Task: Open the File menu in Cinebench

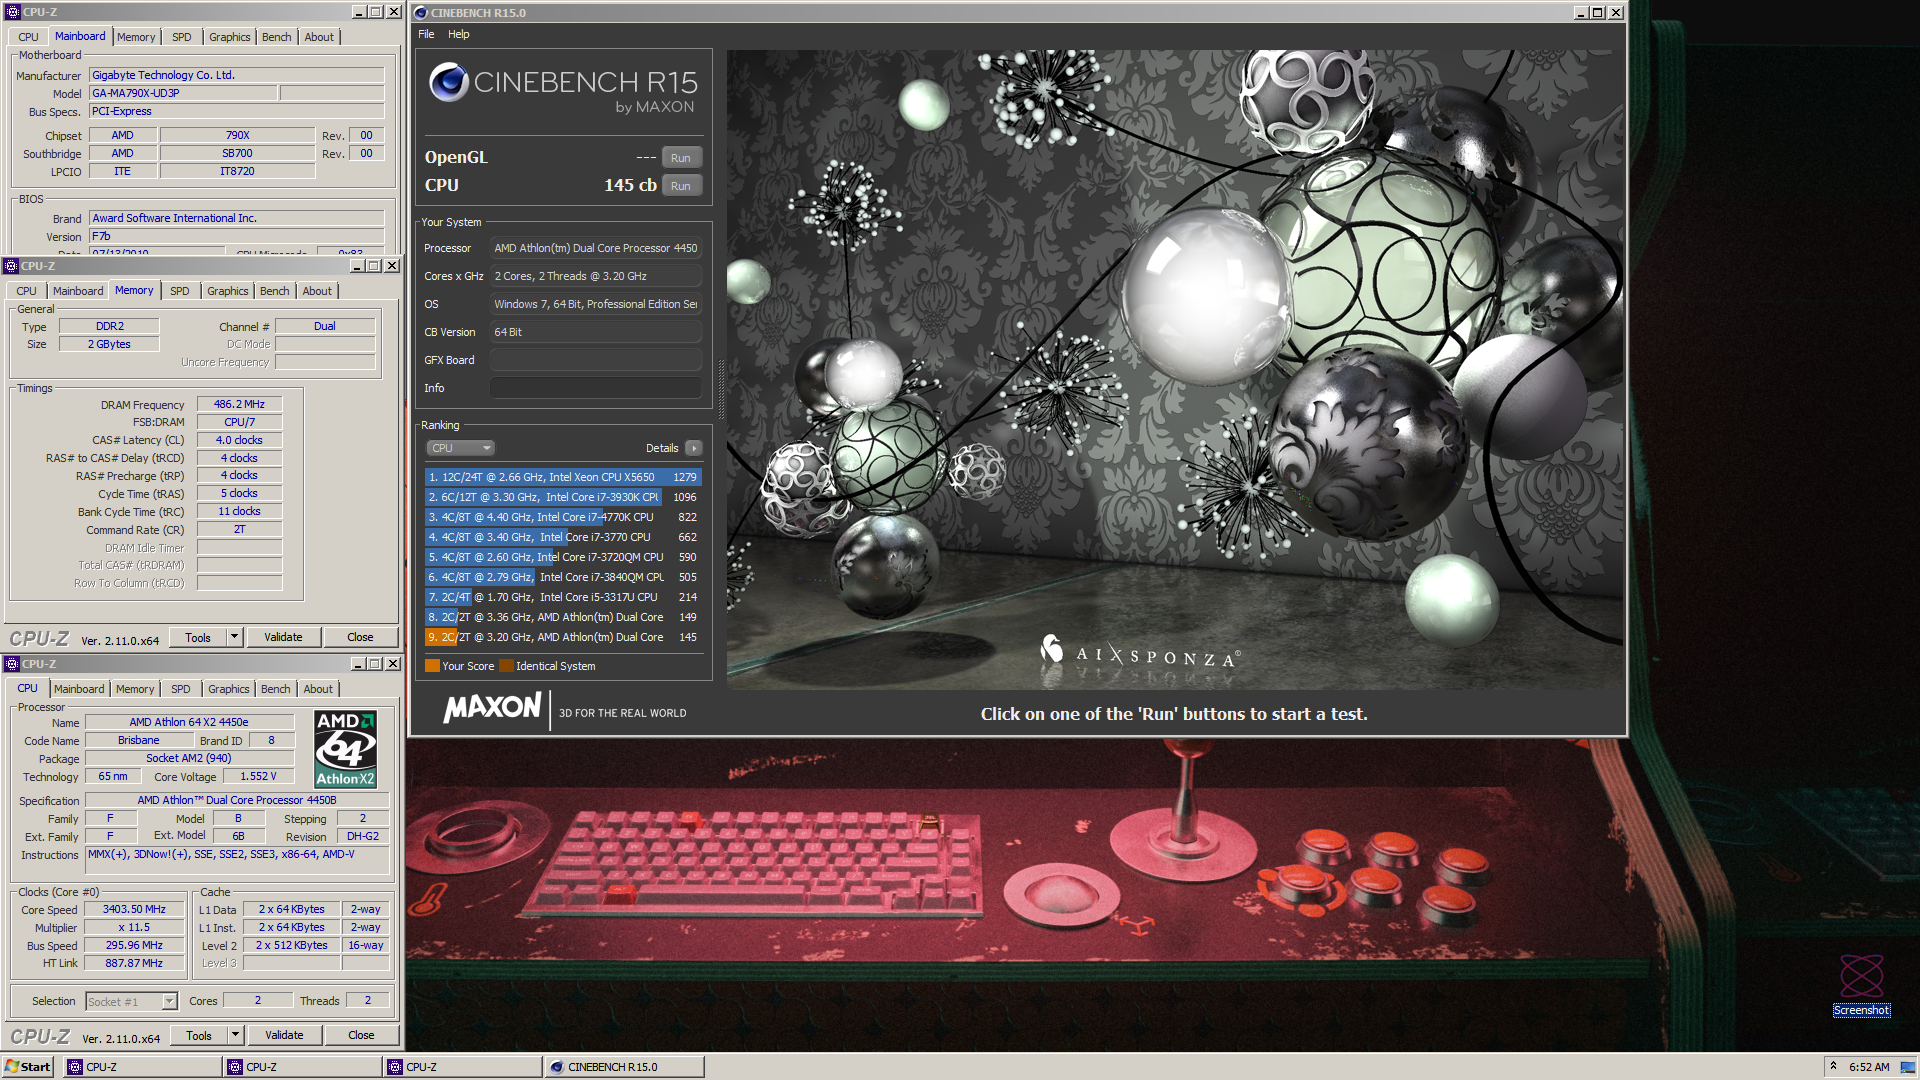Action: point(426,34)
